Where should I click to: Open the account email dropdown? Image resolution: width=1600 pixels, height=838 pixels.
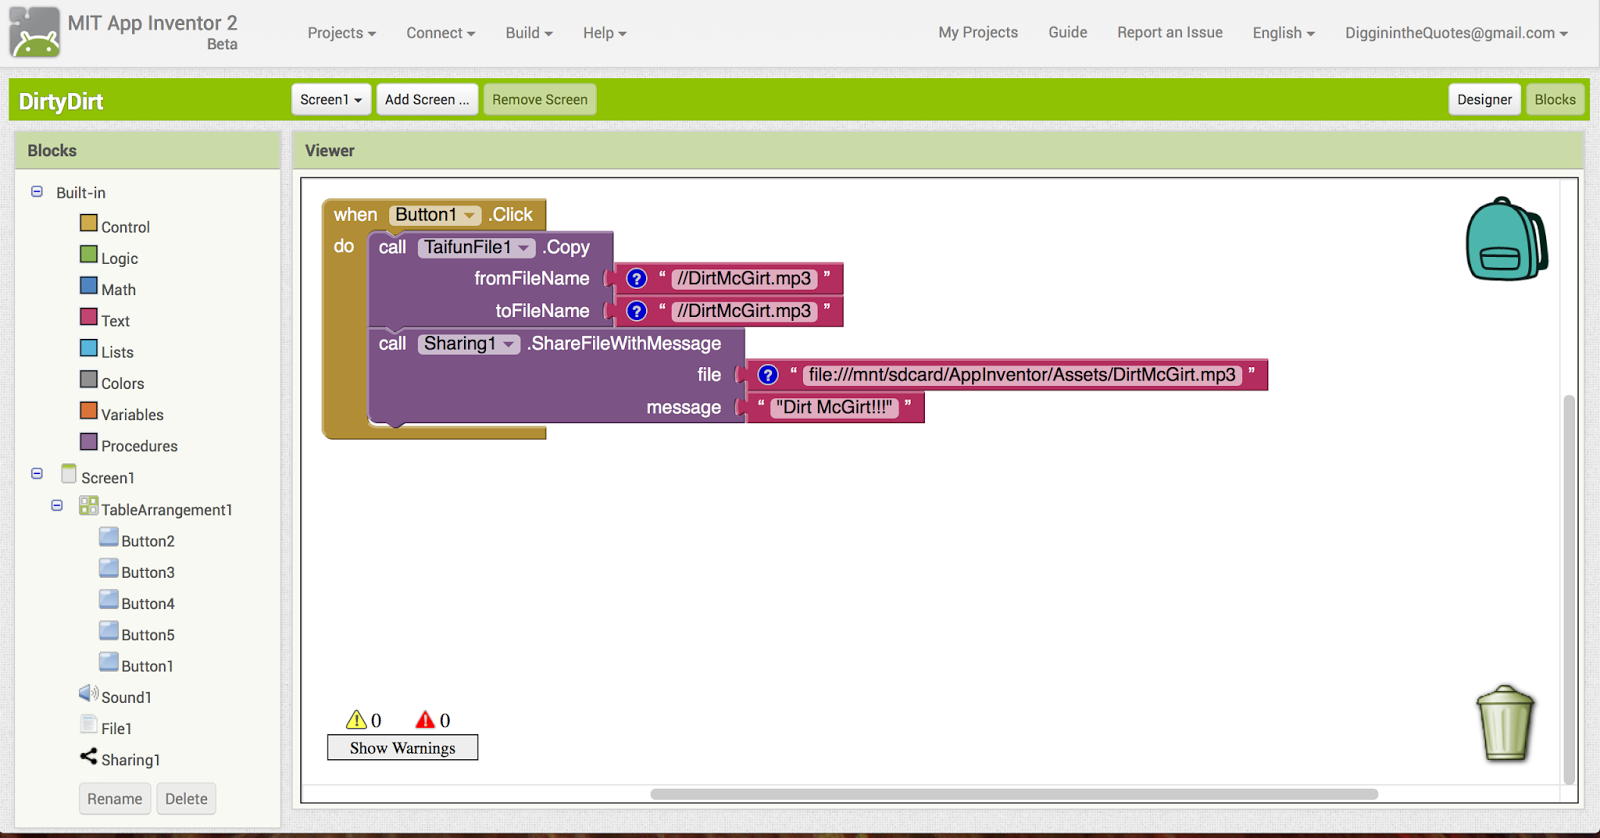point(1457,33)
